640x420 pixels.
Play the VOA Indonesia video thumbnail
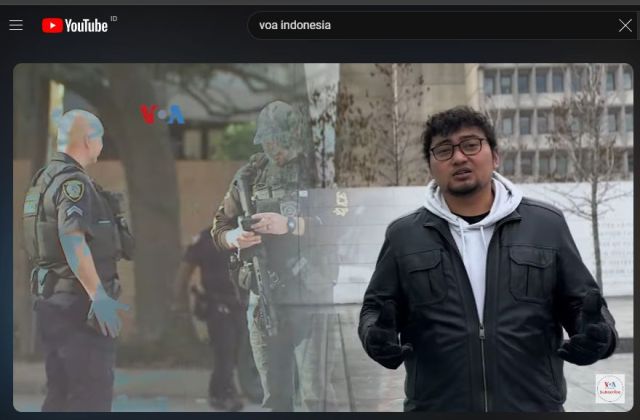(323, 237)
